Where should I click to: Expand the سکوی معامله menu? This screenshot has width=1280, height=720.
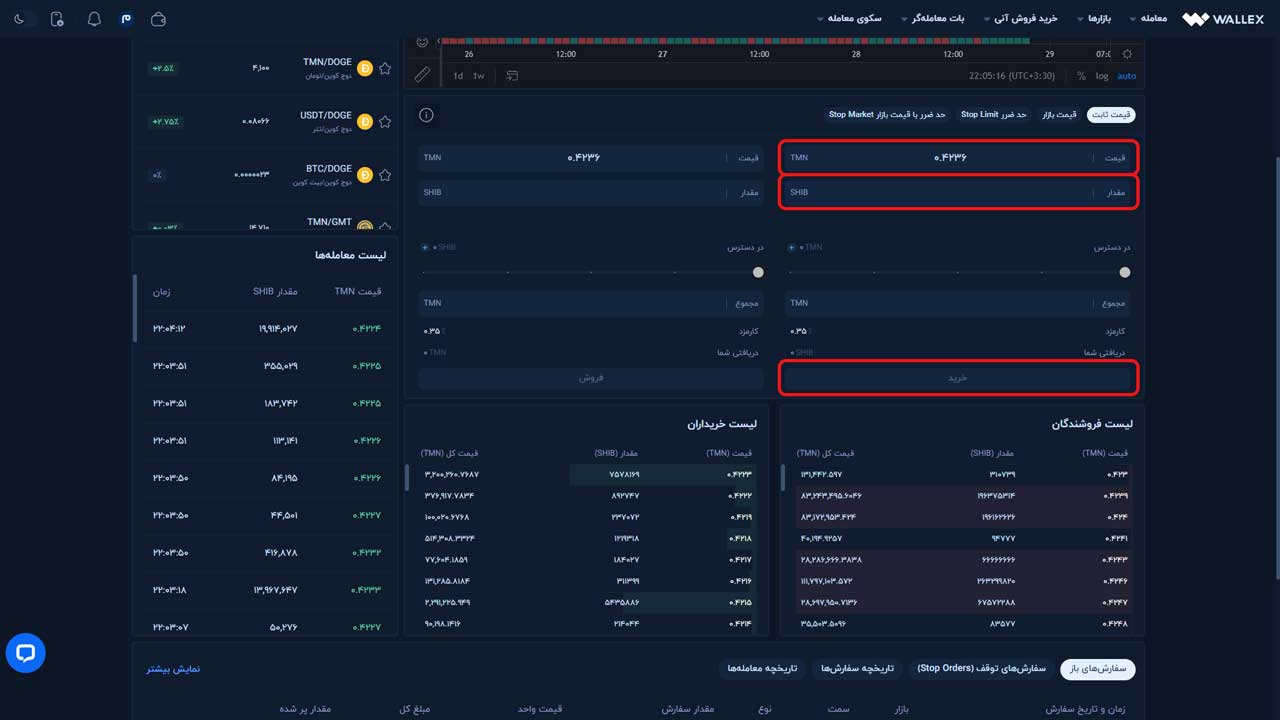(849, 19)
